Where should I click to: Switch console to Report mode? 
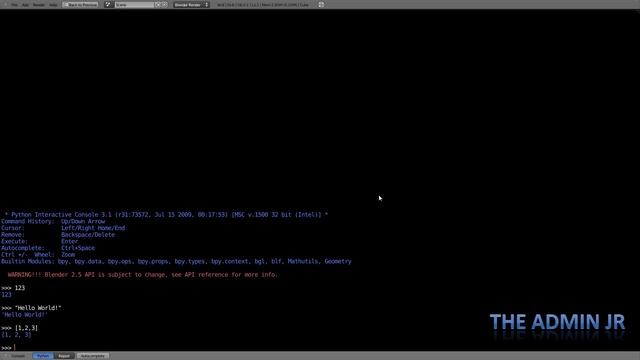[x=64, y=356]
